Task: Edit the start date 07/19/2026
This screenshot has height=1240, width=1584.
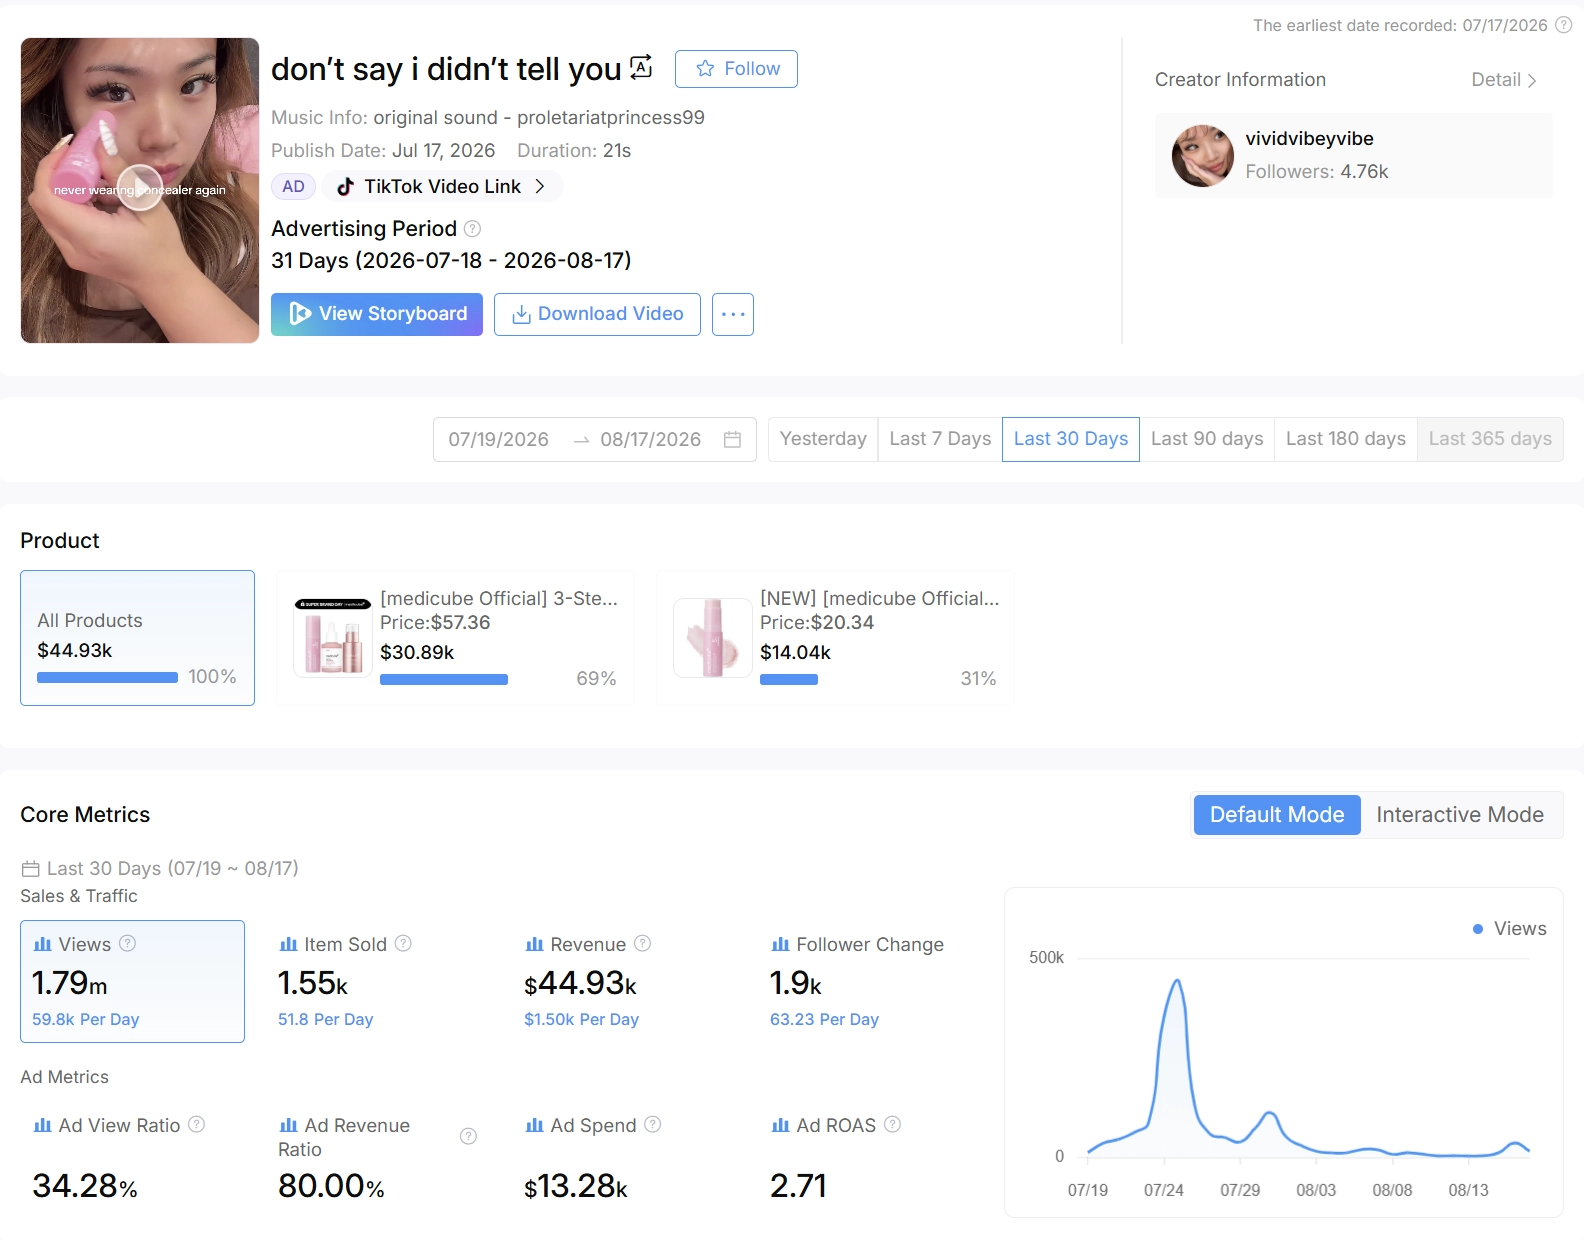Action: (499, 440)
